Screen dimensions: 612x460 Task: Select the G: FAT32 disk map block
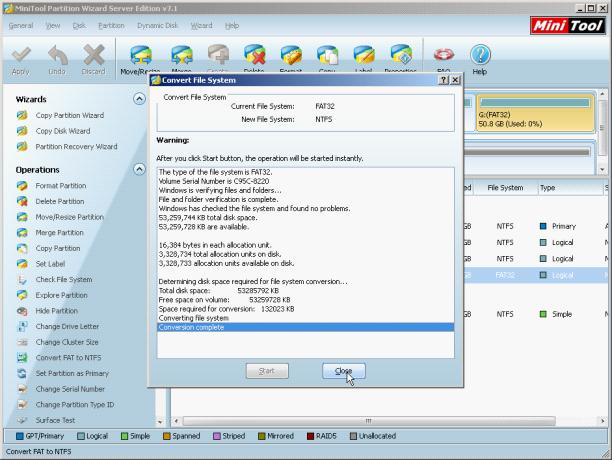tap(535, 114)
